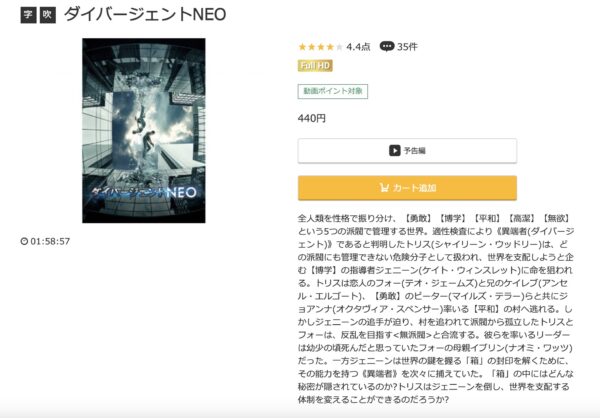This screenshot has height=418, width=600.
Task: Add the movie with カート追加
Action: click(407, 188)
